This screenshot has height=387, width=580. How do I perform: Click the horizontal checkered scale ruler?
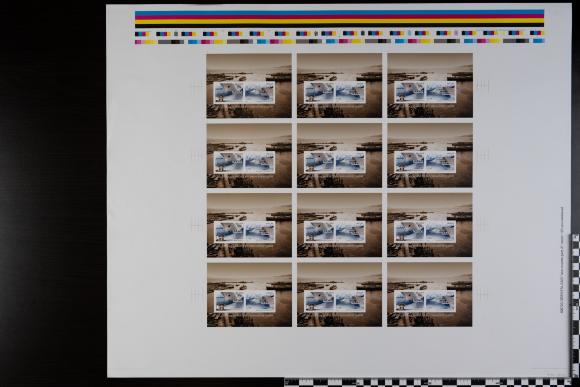coord(428,382)
